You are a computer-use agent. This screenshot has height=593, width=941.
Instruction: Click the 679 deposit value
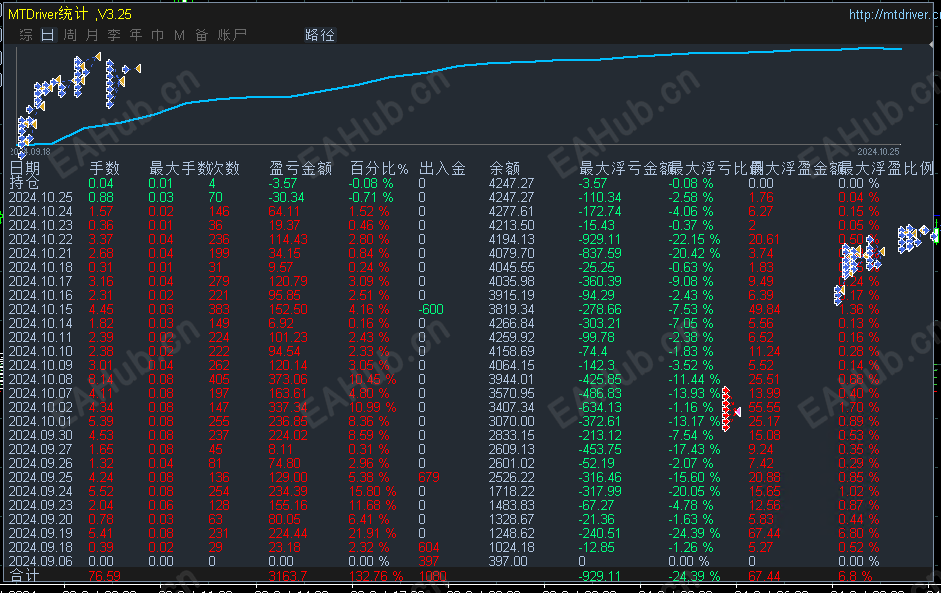tap(429, 477)
